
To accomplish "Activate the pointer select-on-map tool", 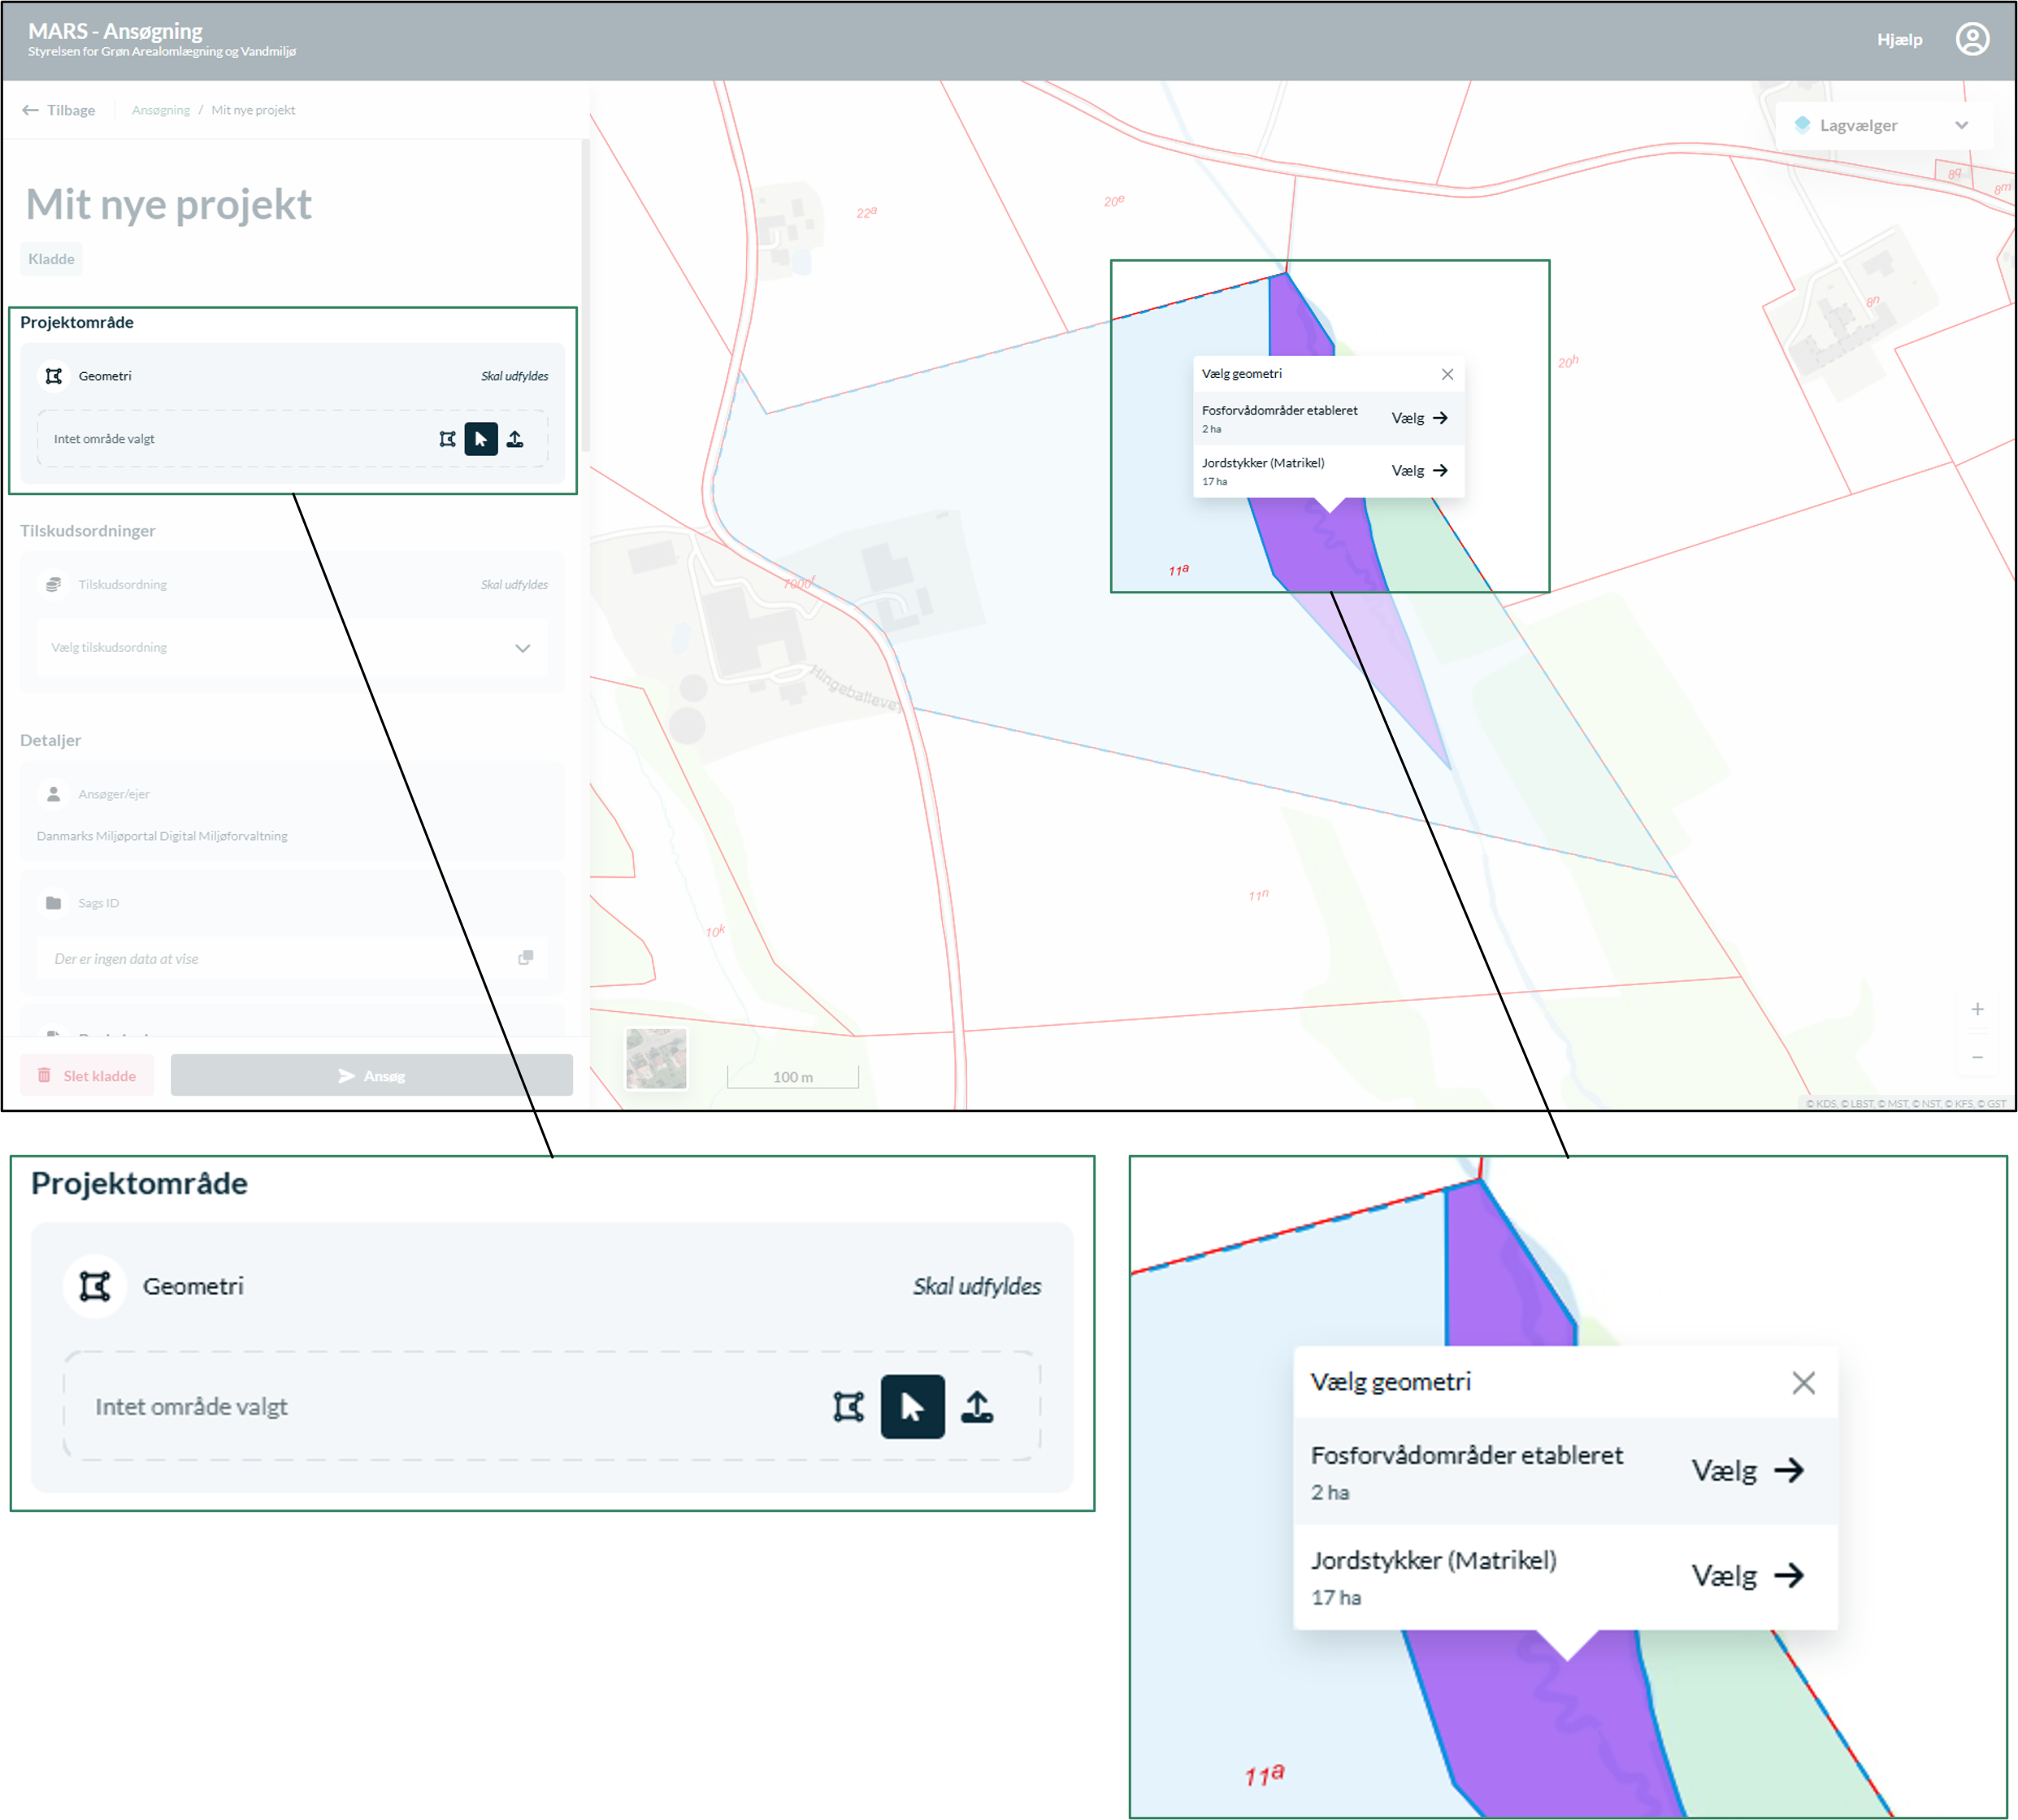I will click(x=481, y=439).
